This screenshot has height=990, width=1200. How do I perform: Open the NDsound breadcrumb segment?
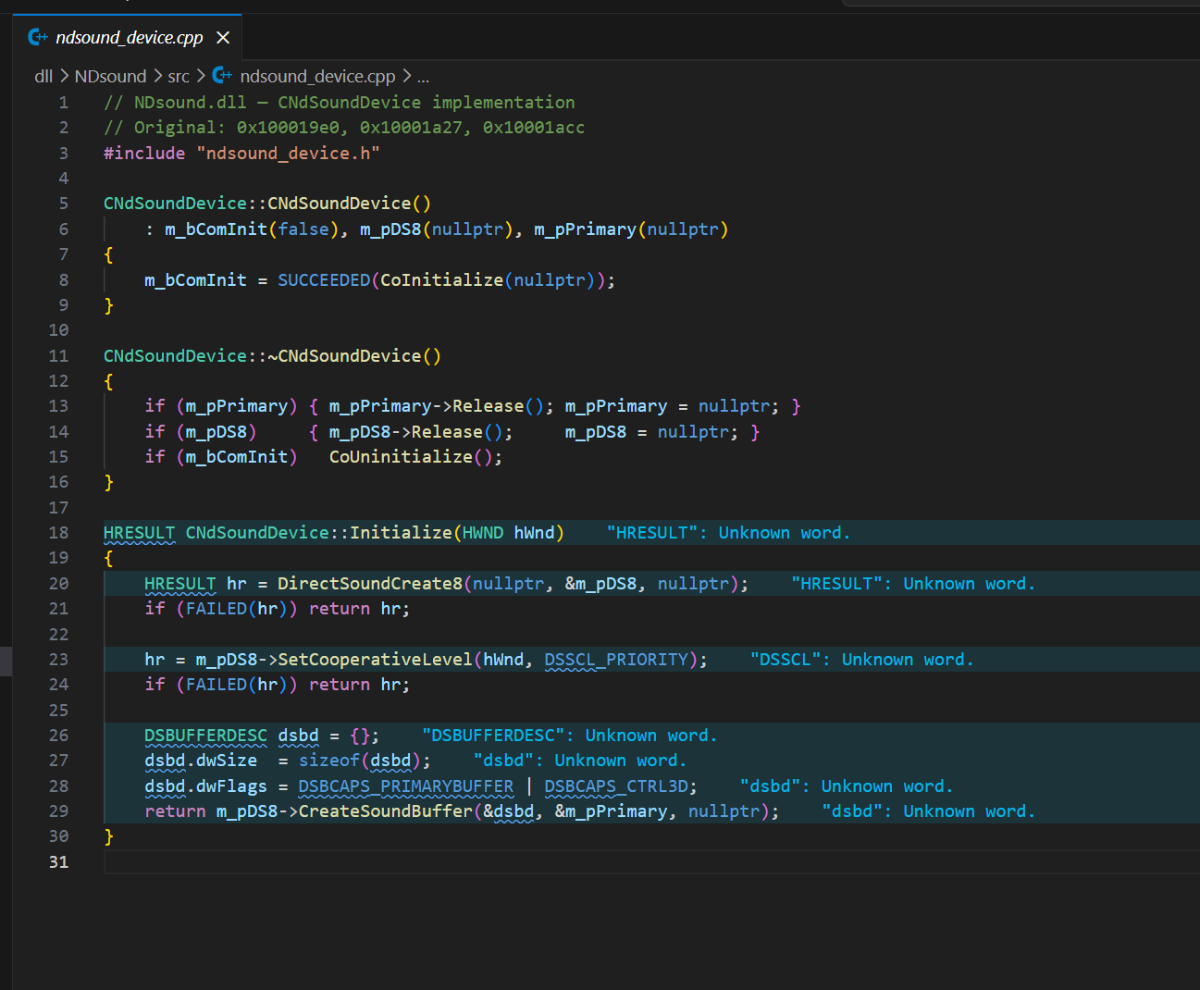[x=110, y=76]
